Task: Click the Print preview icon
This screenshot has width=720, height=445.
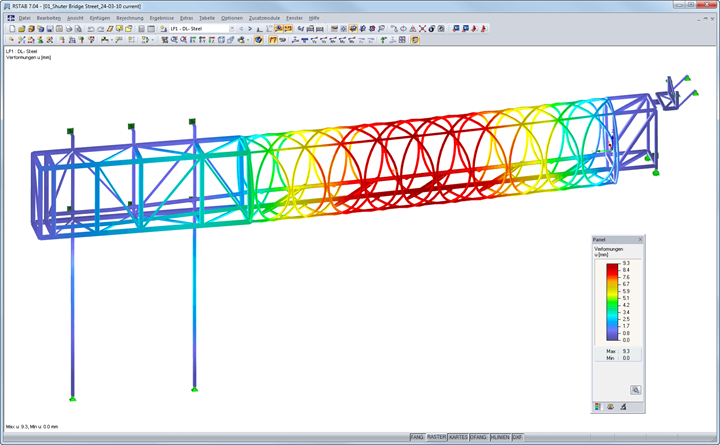Action: click(79, 28)
